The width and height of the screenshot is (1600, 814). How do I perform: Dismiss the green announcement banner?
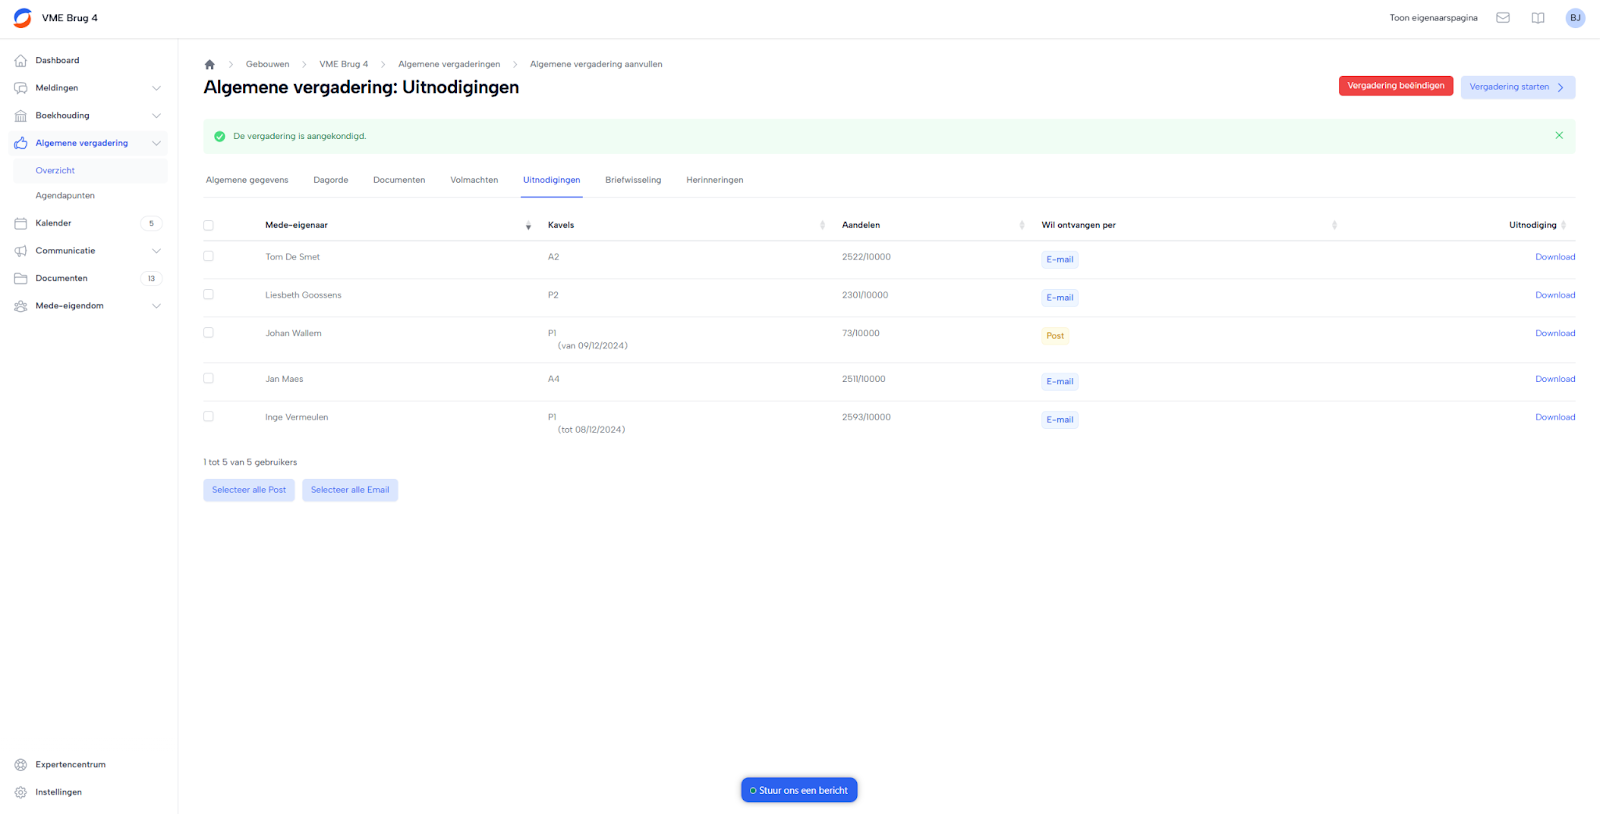(x=1558, y=136)
